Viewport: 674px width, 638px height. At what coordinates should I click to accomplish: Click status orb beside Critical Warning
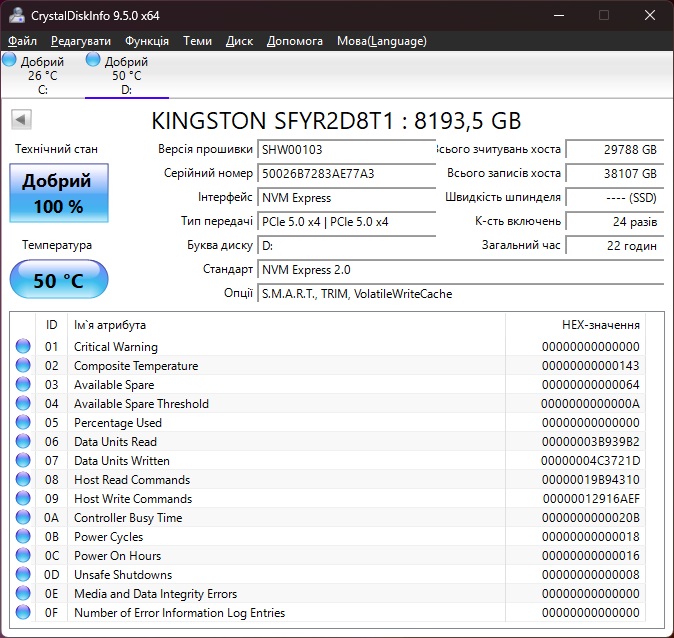point(23,347)
